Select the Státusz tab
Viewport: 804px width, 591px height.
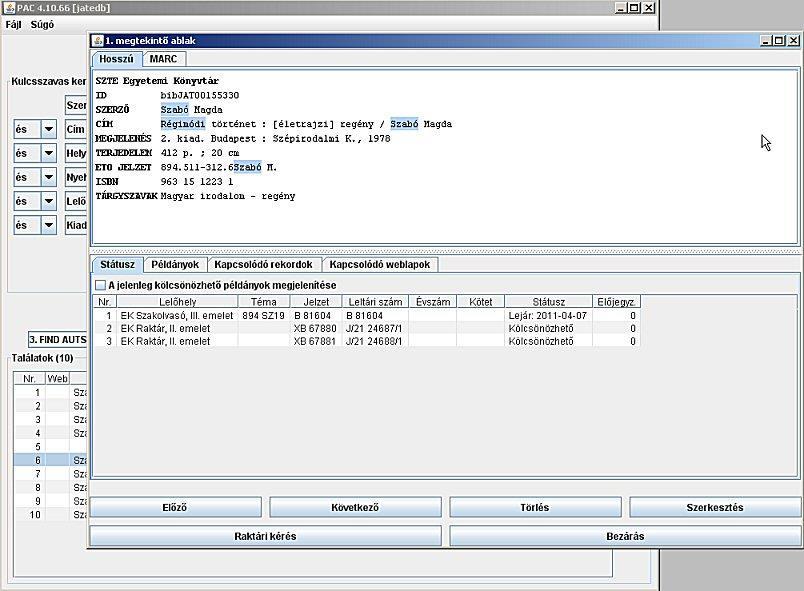(x=117, y=264)
